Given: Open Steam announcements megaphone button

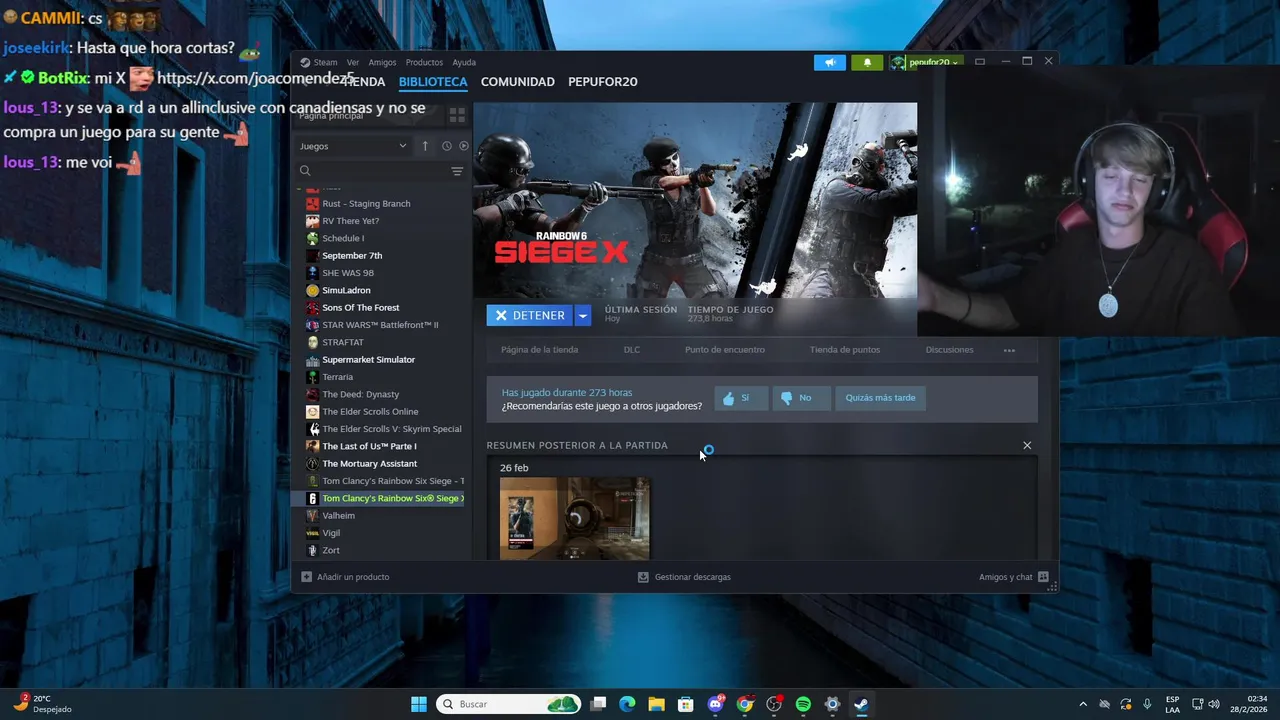Looking at the screenshot, I should (829, 62).
